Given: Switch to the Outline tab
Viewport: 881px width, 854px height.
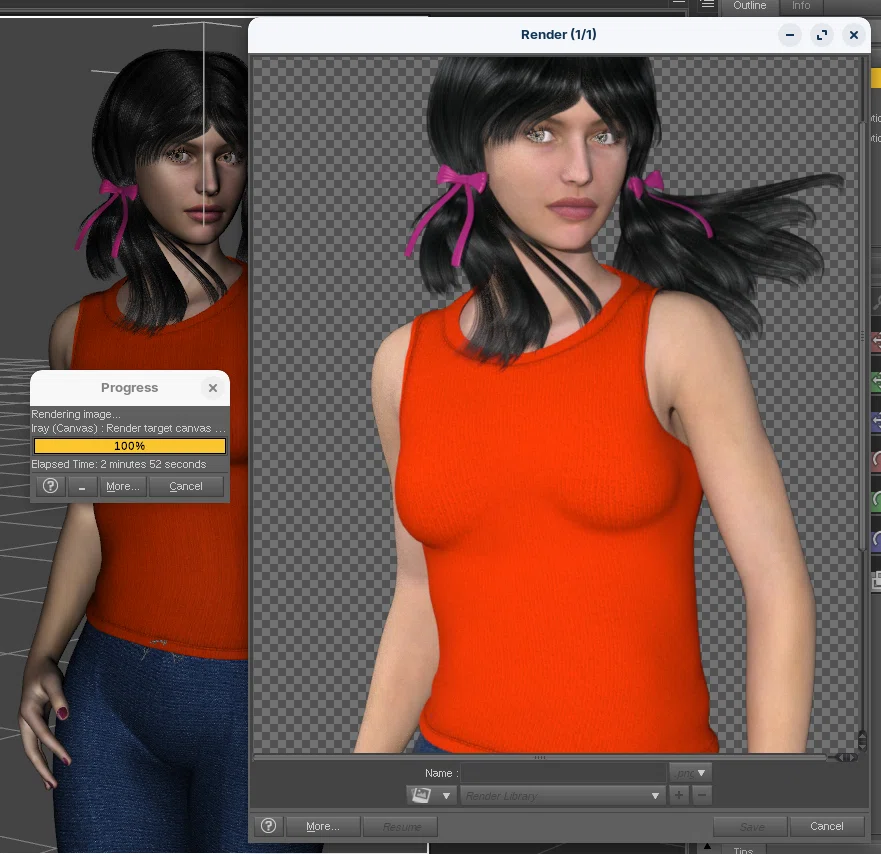Looking at the screenshot, I should 750,6.
